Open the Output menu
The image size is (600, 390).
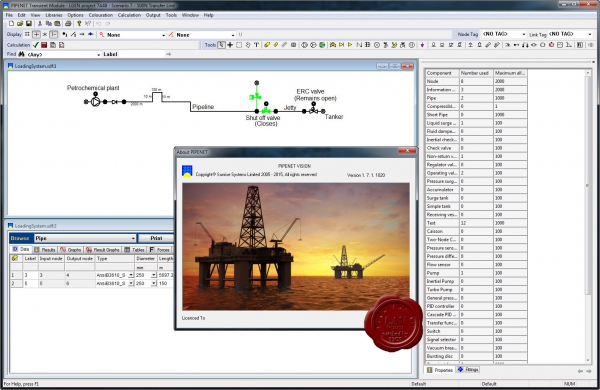coord(153,15)
